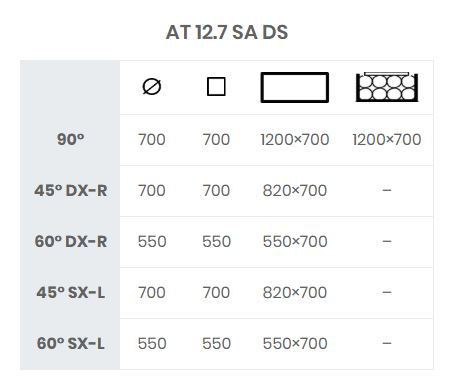Click the 820×700 value in 45° SX-L row

295,293
